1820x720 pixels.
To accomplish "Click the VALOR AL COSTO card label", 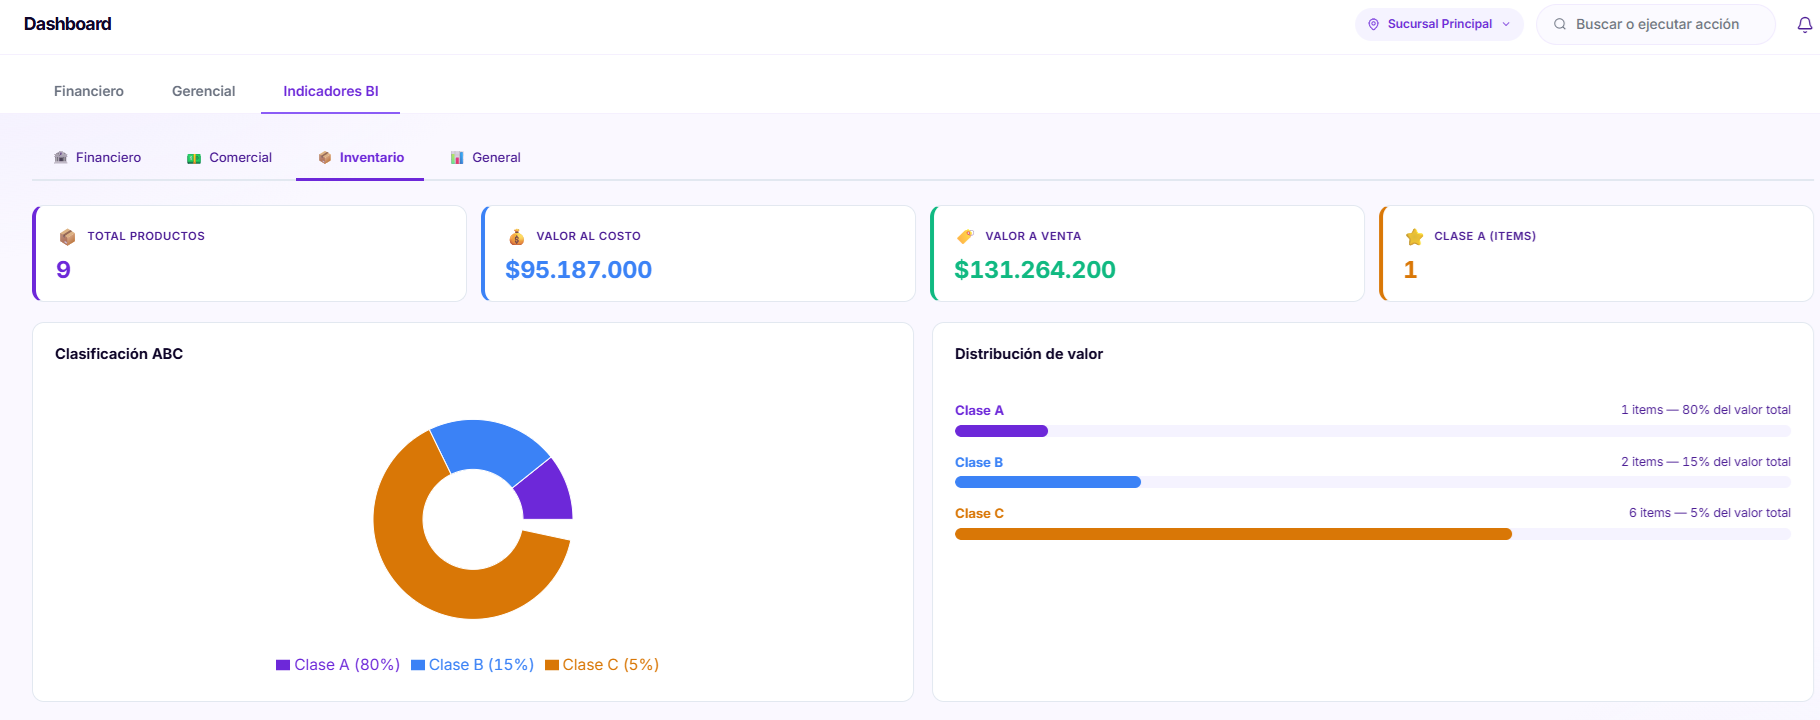I will [588, 236].
